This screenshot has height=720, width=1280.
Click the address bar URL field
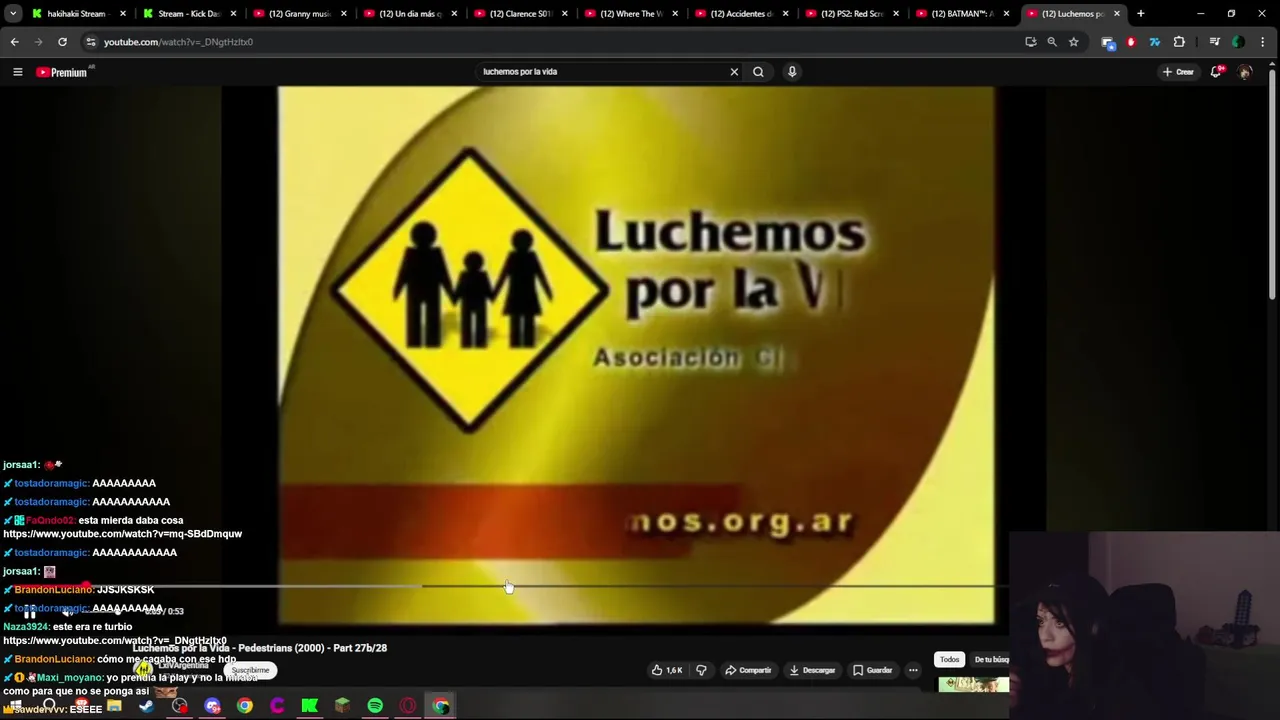point(550,42)
